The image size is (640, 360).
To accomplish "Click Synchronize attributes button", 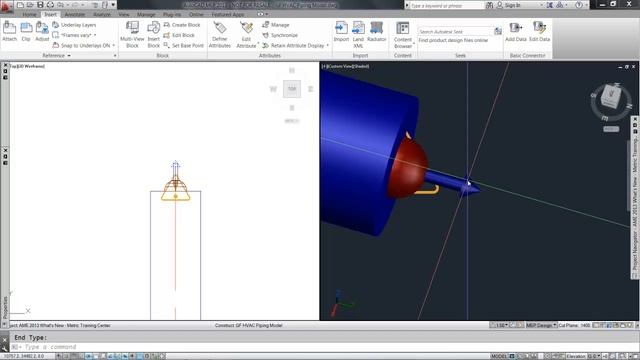I will point(280,35).
